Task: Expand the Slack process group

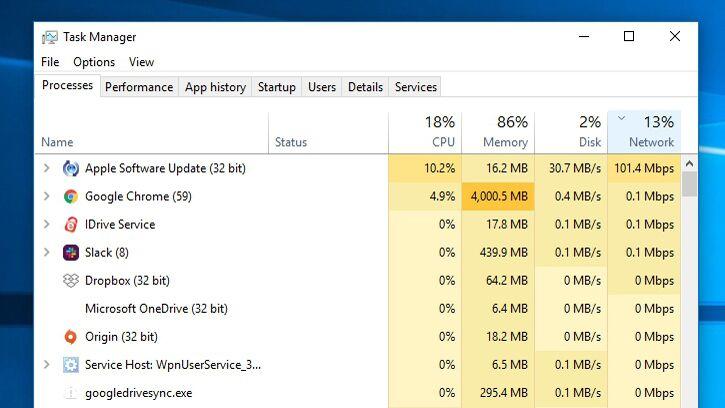Action: [47, 252]
